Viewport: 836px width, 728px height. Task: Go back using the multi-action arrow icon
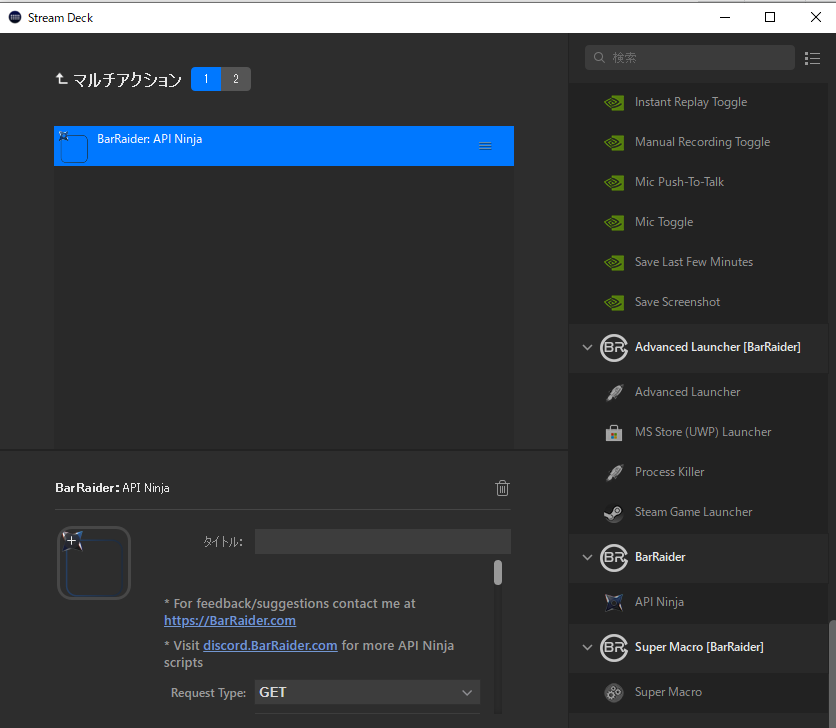click(61, 79)
